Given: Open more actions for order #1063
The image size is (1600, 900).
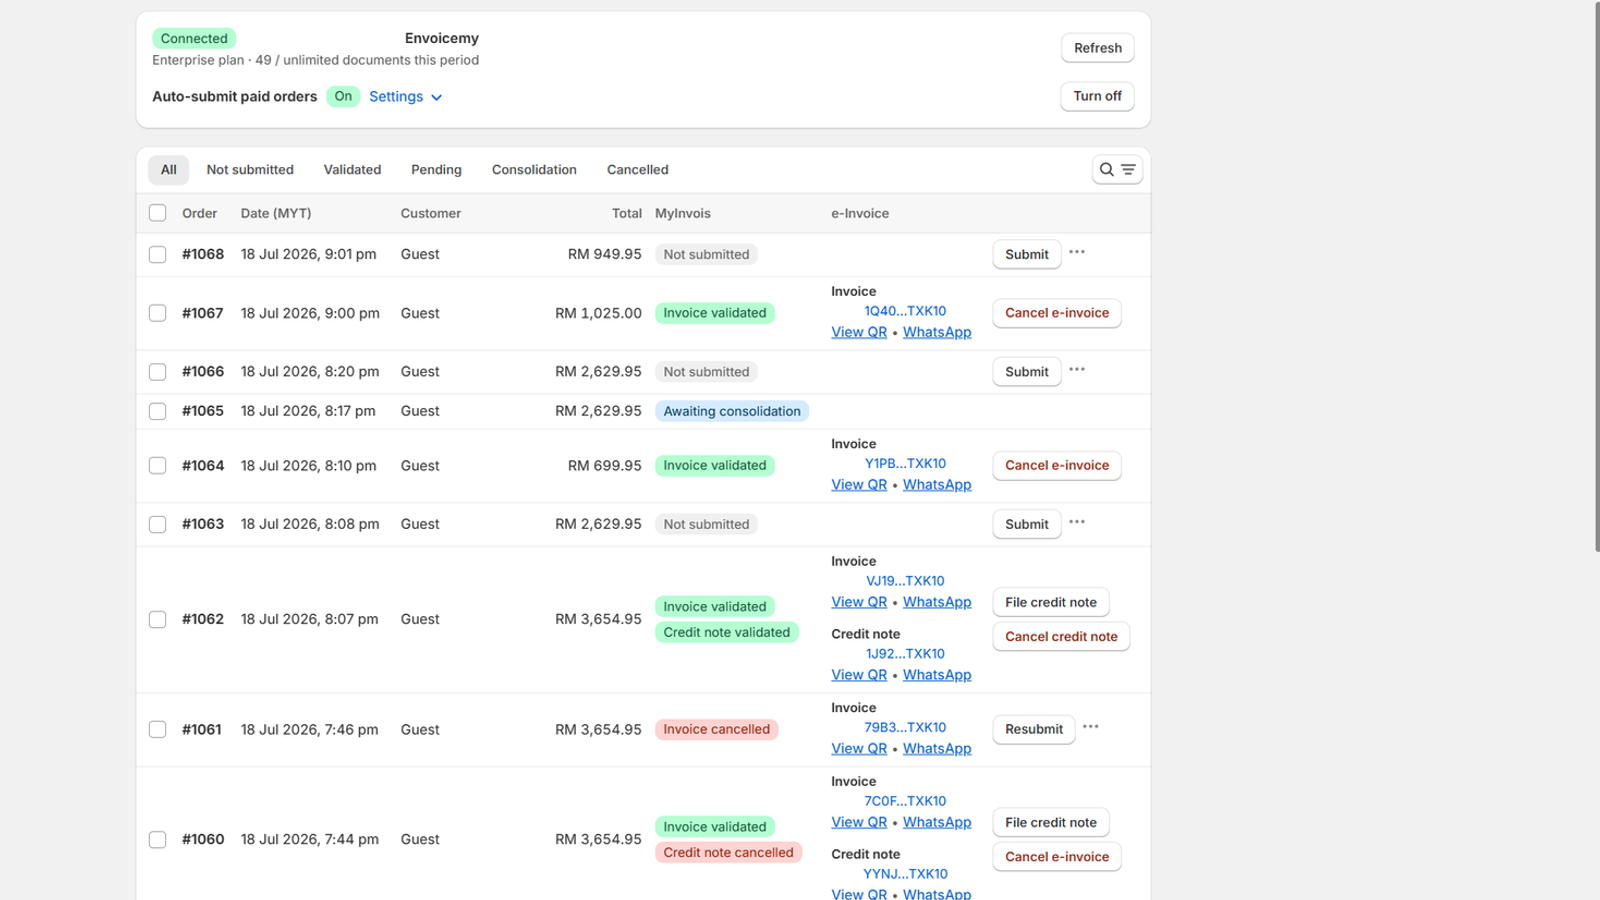Looking at the screenshot, I should coord(1077,523).
